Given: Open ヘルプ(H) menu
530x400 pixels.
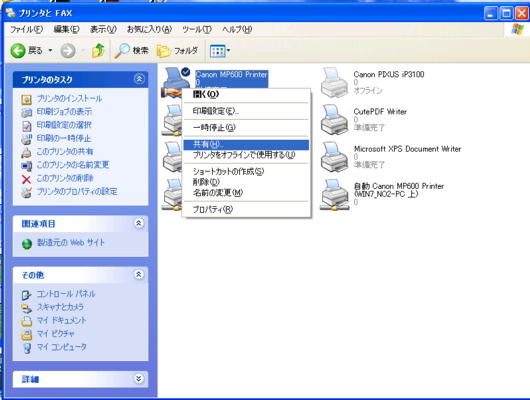Looking at the screenshot, I should 237,29.
